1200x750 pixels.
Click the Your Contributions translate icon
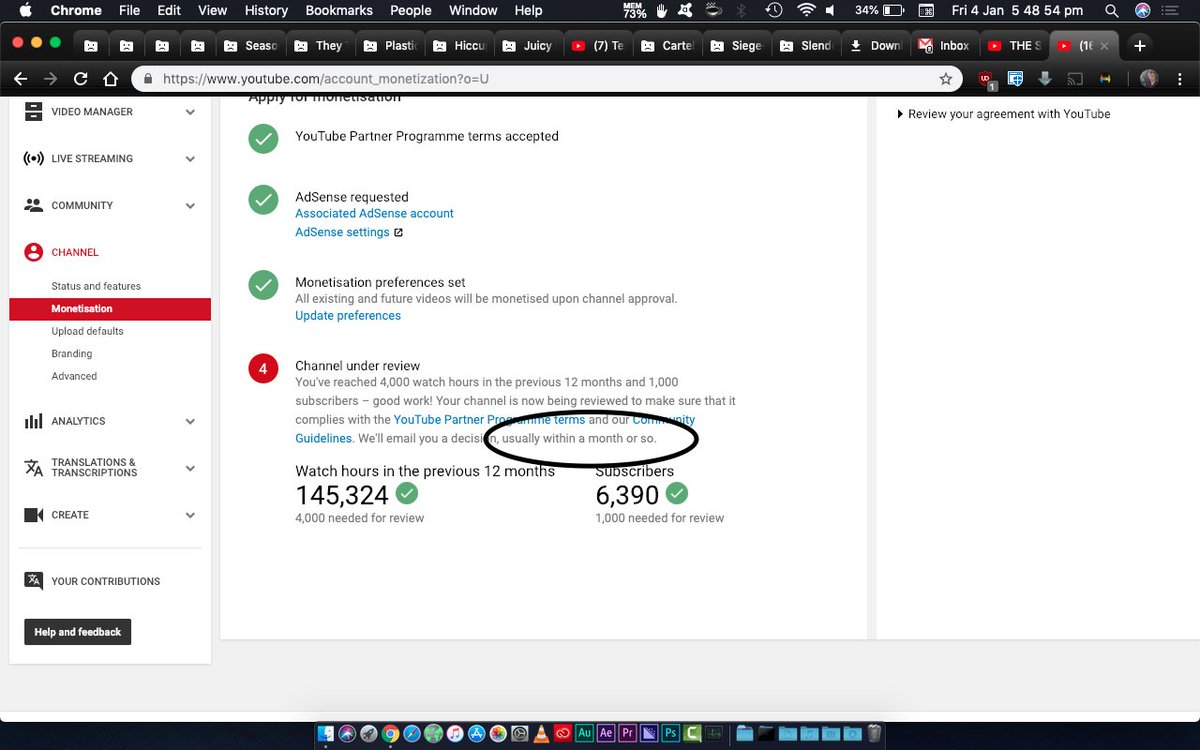pos(33,581)
